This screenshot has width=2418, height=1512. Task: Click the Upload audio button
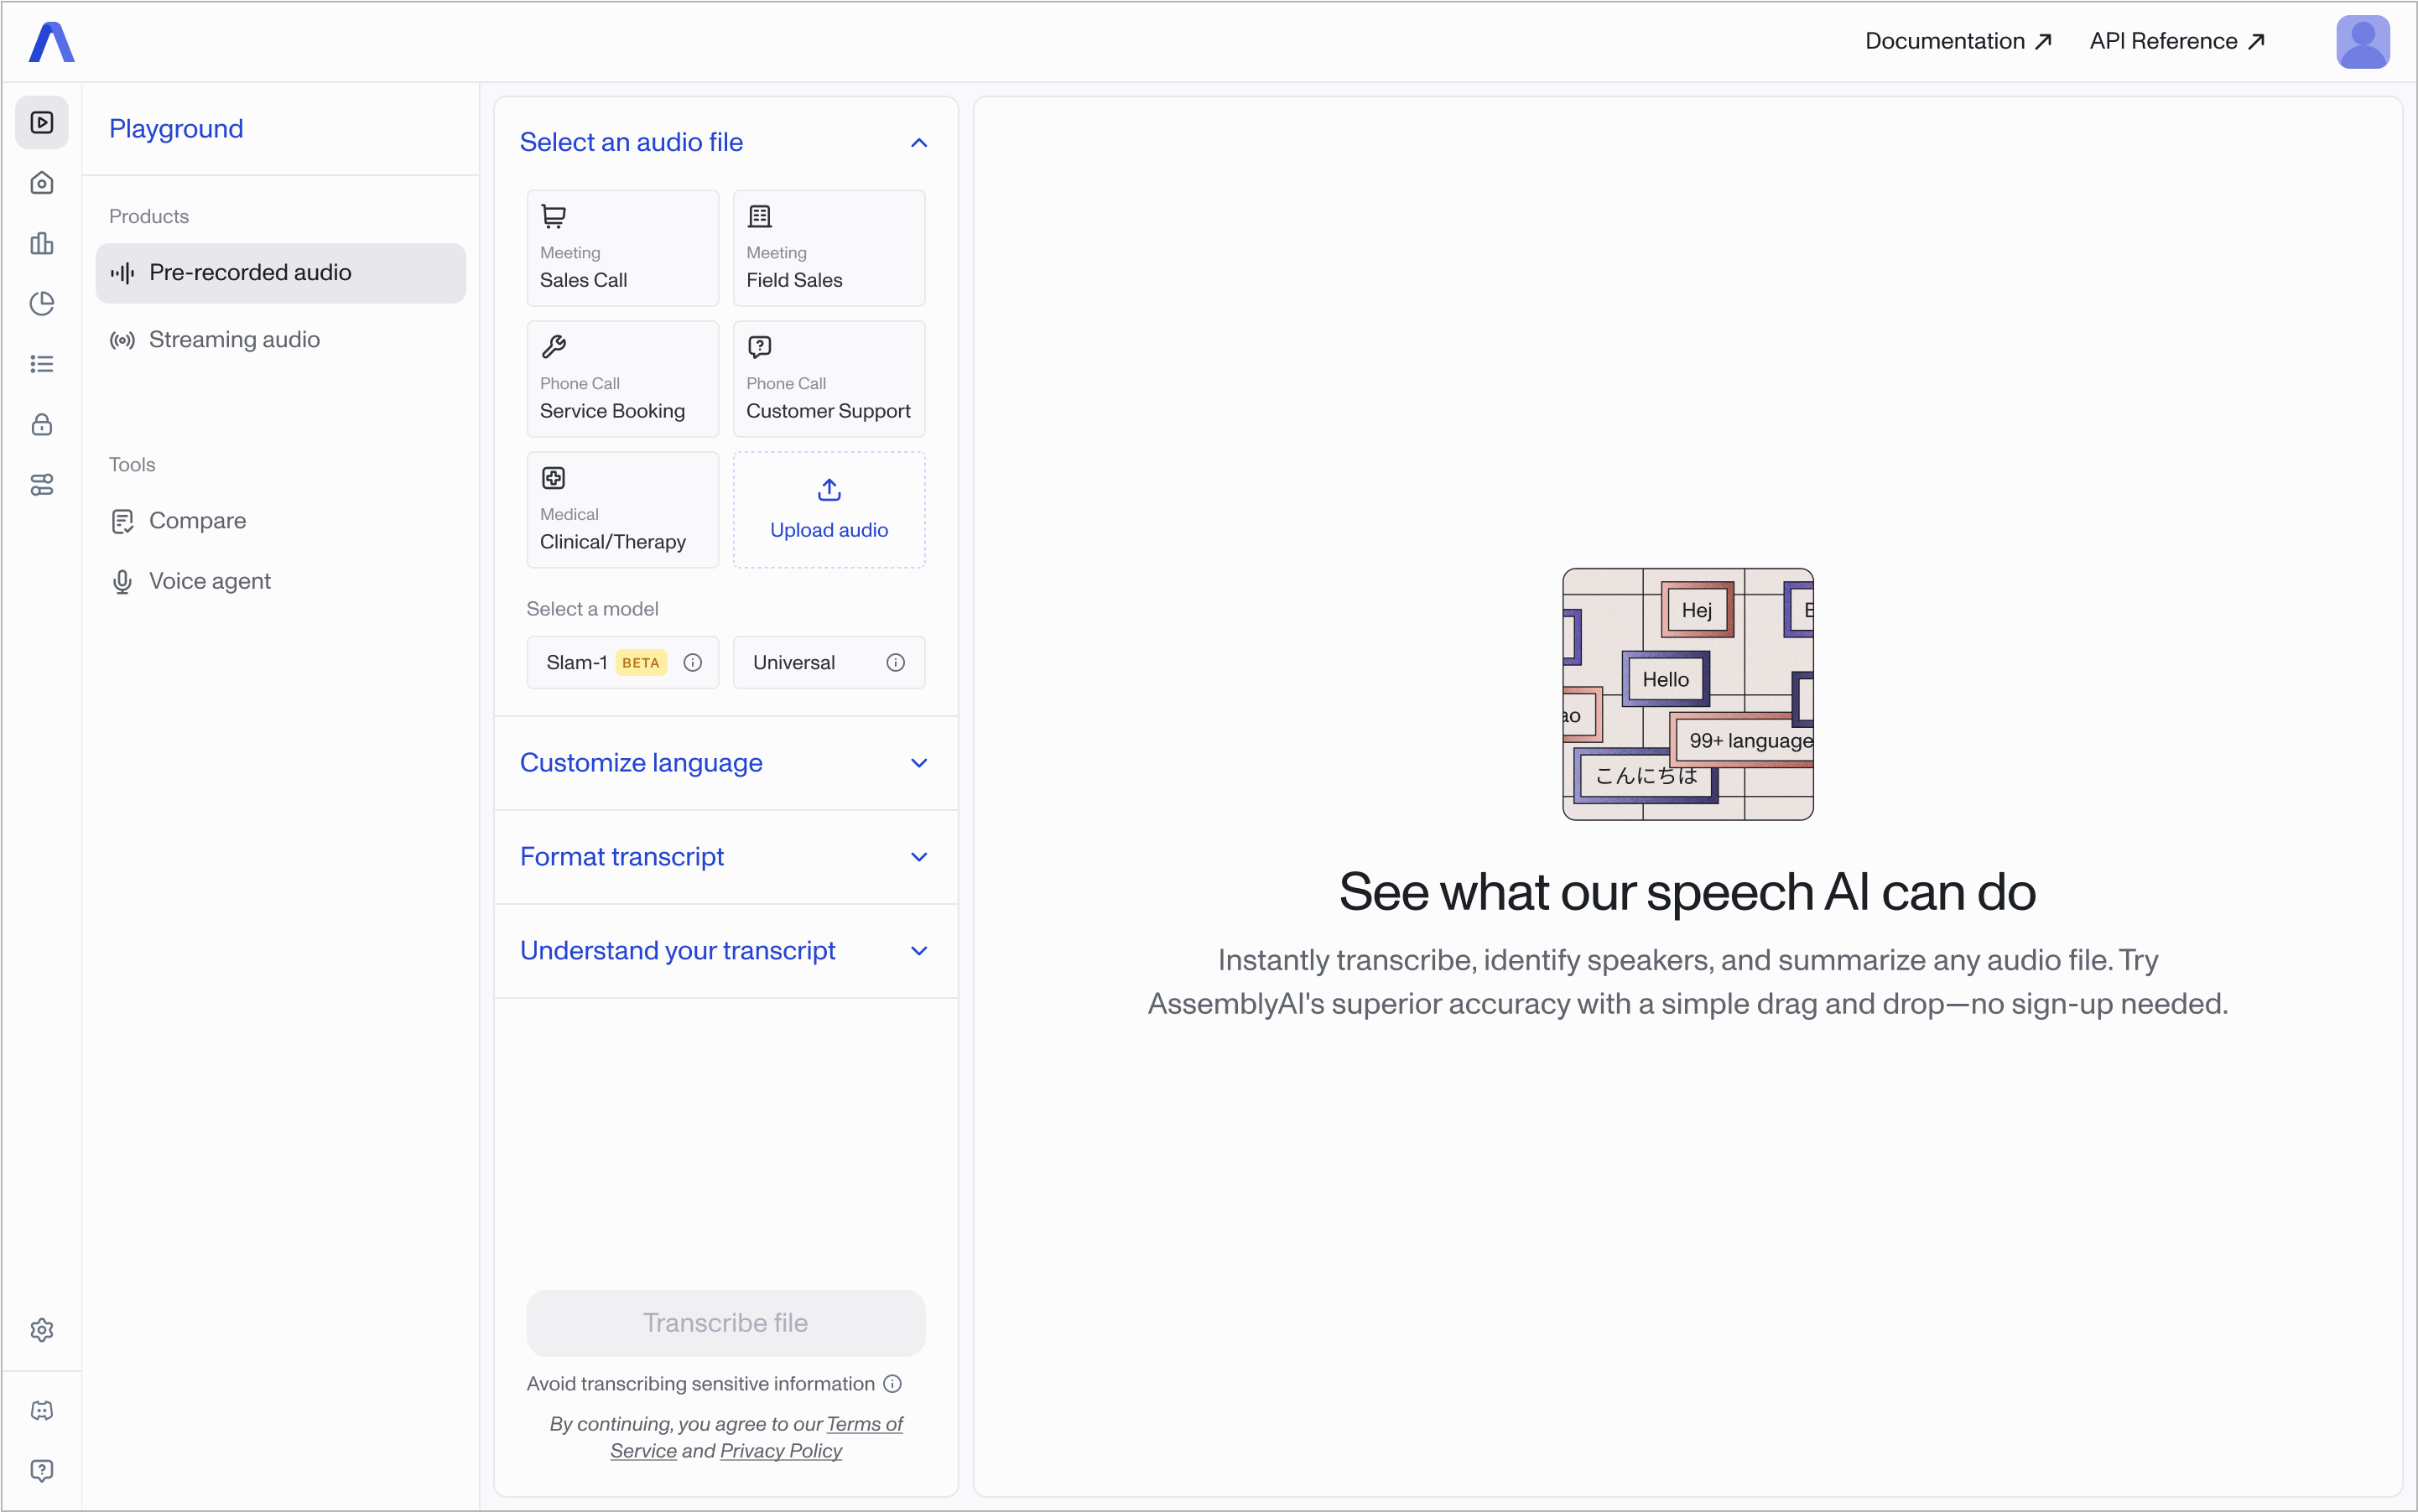(x=829, y=510)
